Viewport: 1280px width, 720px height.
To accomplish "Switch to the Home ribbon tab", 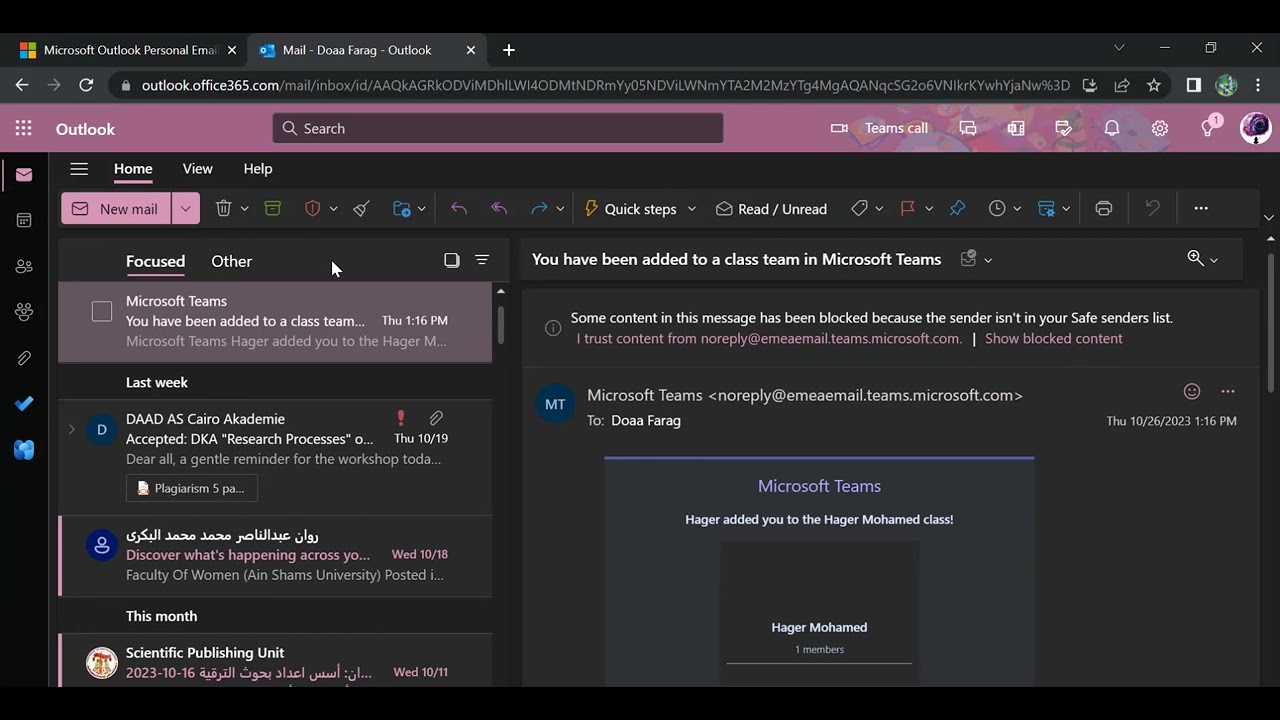I will [x=133, y=169].
